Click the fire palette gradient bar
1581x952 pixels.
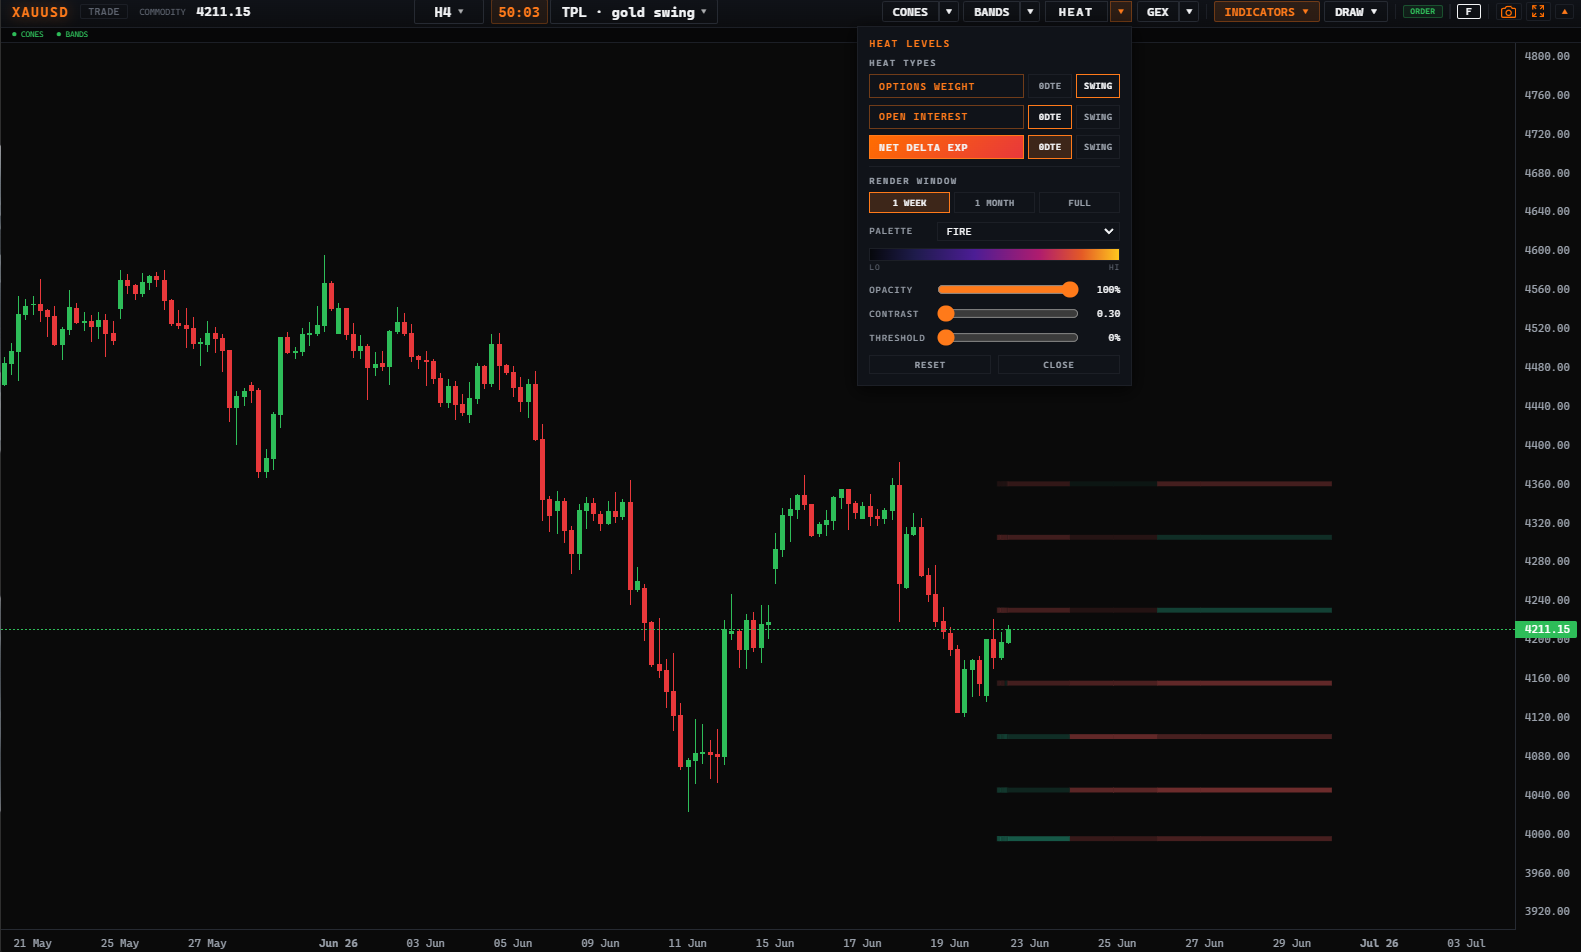pyautogui.click(x=994, y=255)
